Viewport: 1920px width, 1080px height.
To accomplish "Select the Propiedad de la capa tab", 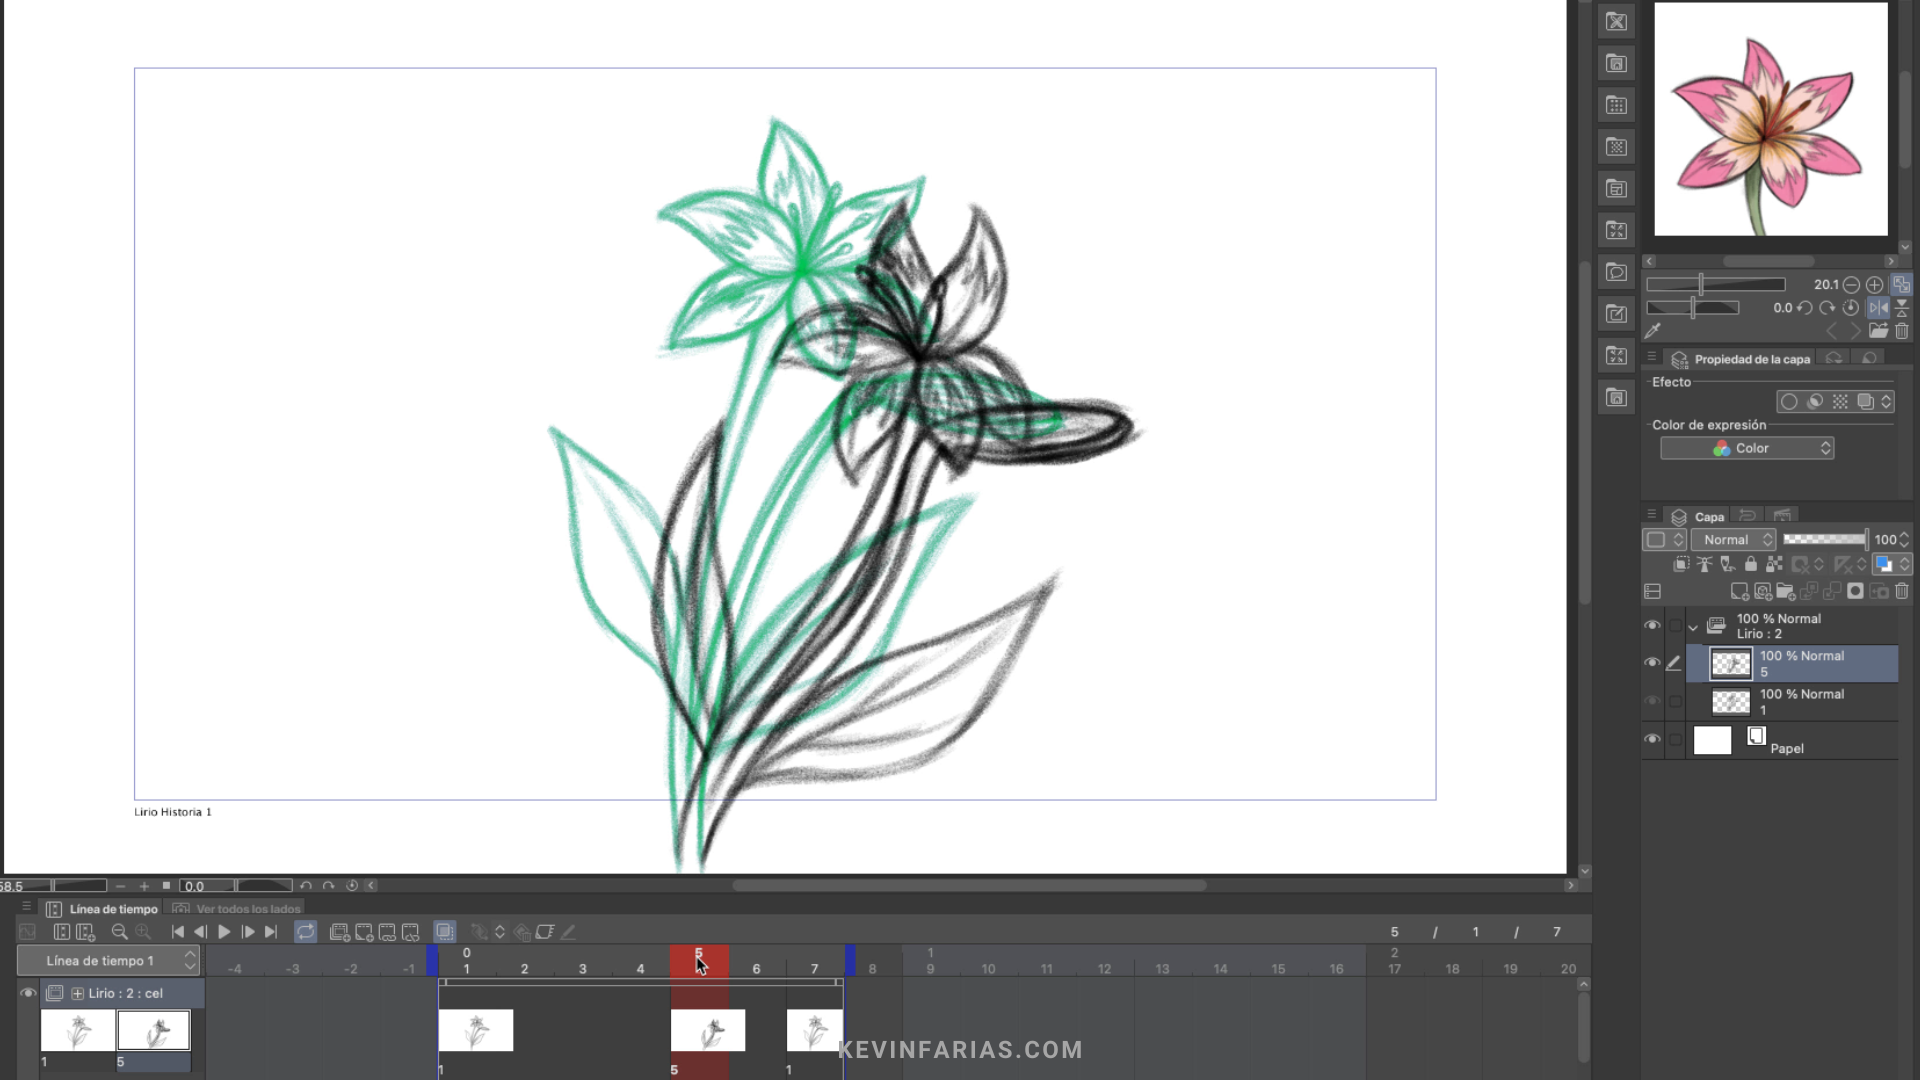I will [1750, 359].
